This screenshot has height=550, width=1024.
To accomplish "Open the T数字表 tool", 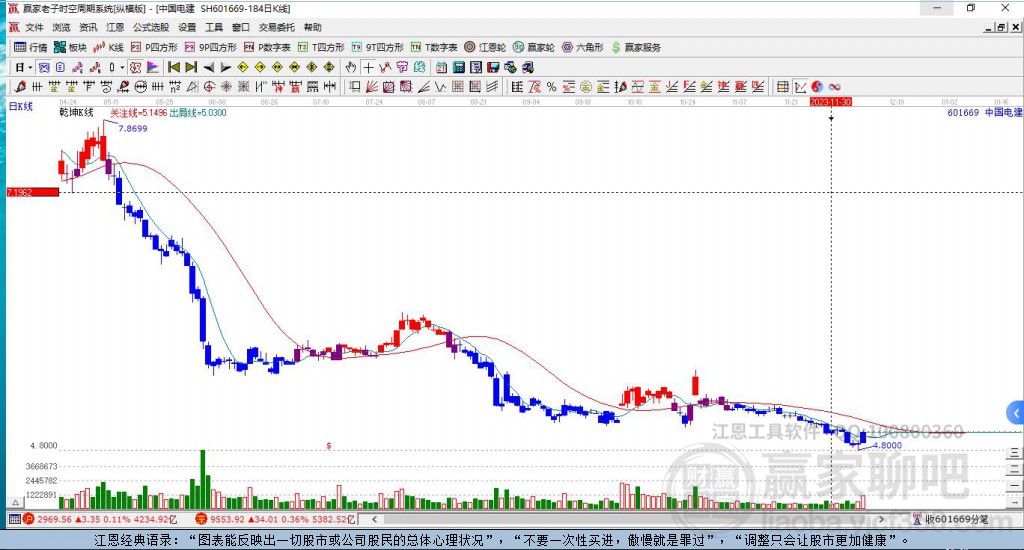I will pyautogui.click(x=434, y=47).
